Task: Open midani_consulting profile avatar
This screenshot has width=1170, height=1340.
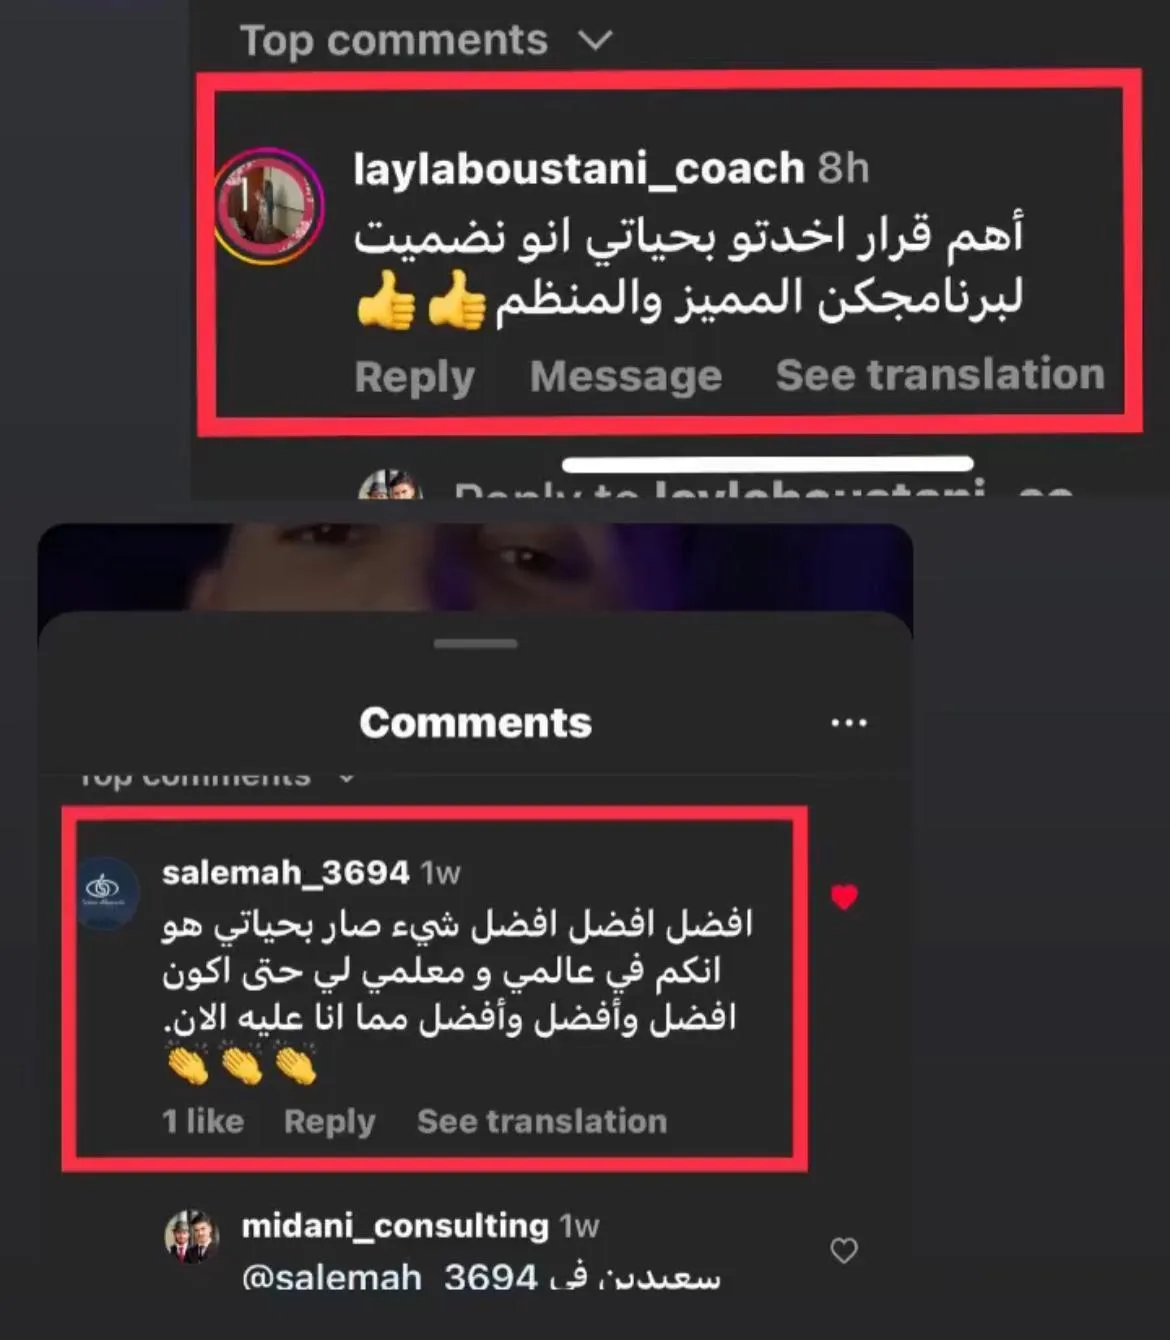Action: click(x=192, y=1237)
